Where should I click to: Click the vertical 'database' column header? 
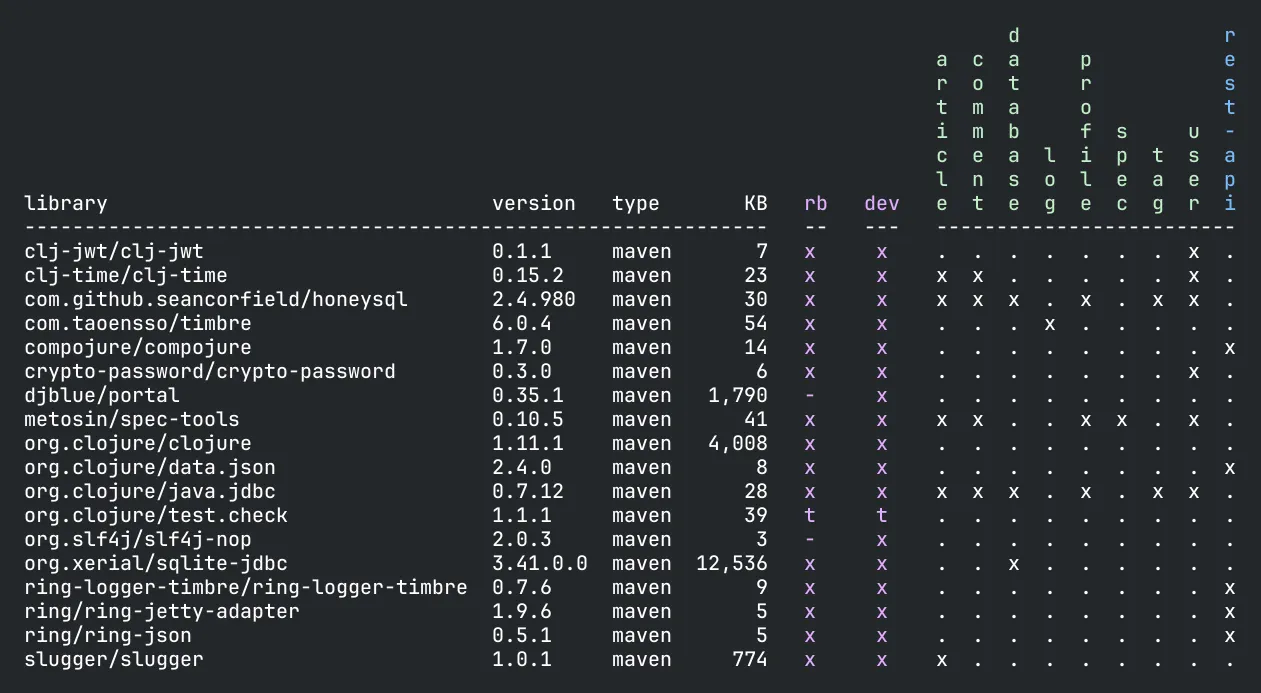(1013, 119)
